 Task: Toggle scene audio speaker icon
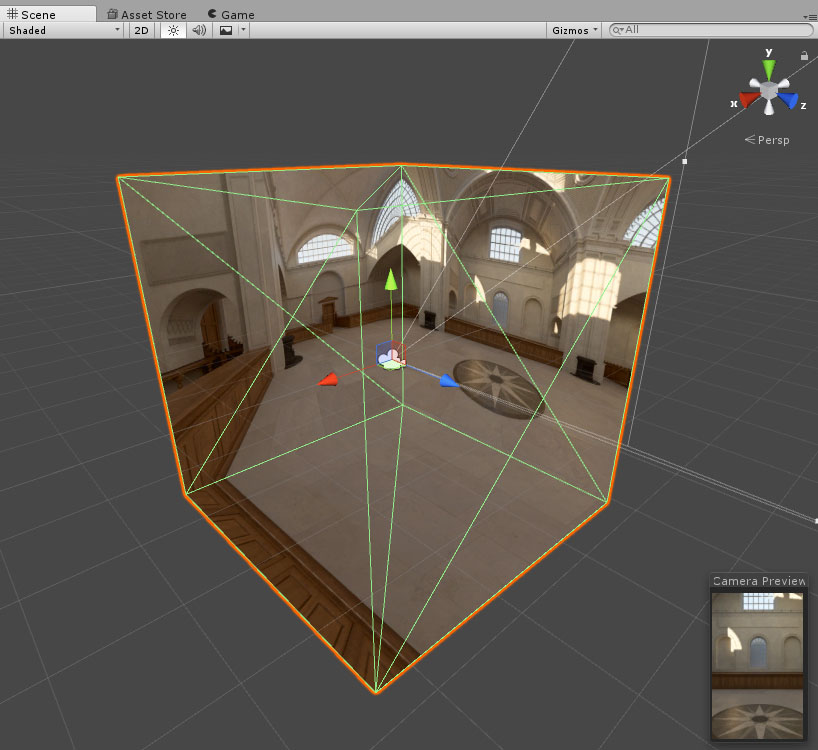tap(199, 30)
